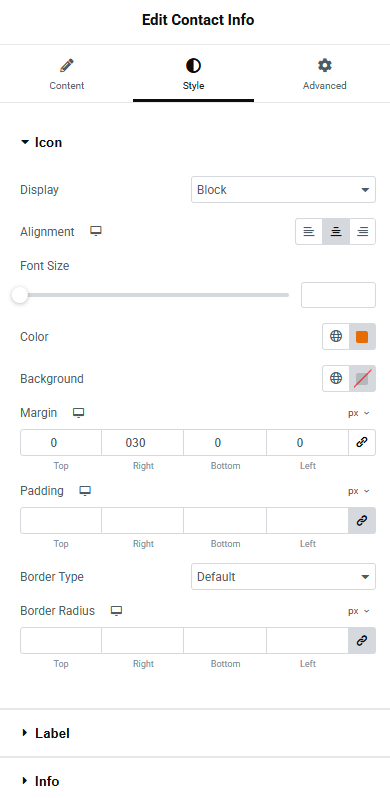Click global color globe icon for Color
Screen dimensions: 390x798
click(336, 336)
